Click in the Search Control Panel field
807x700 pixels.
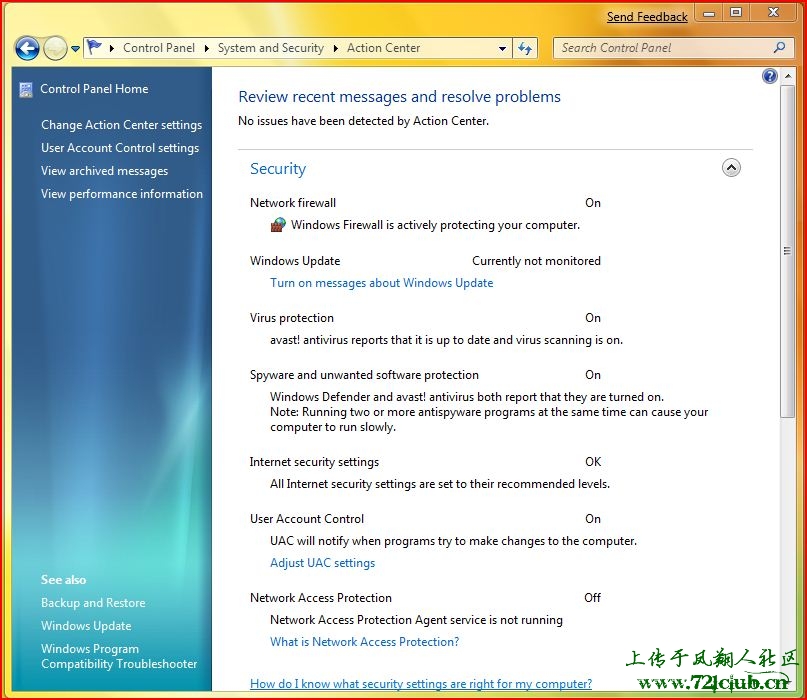point(660,48)
